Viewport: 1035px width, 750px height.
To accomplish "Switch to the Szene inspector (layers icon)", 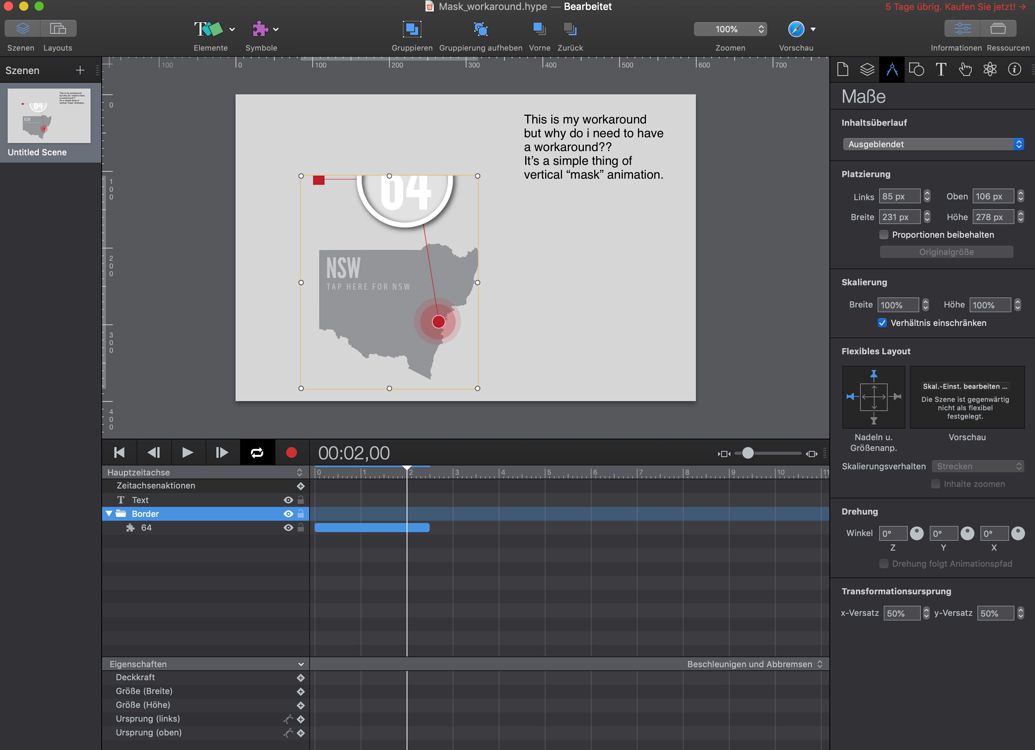I will tap(866, 69).
